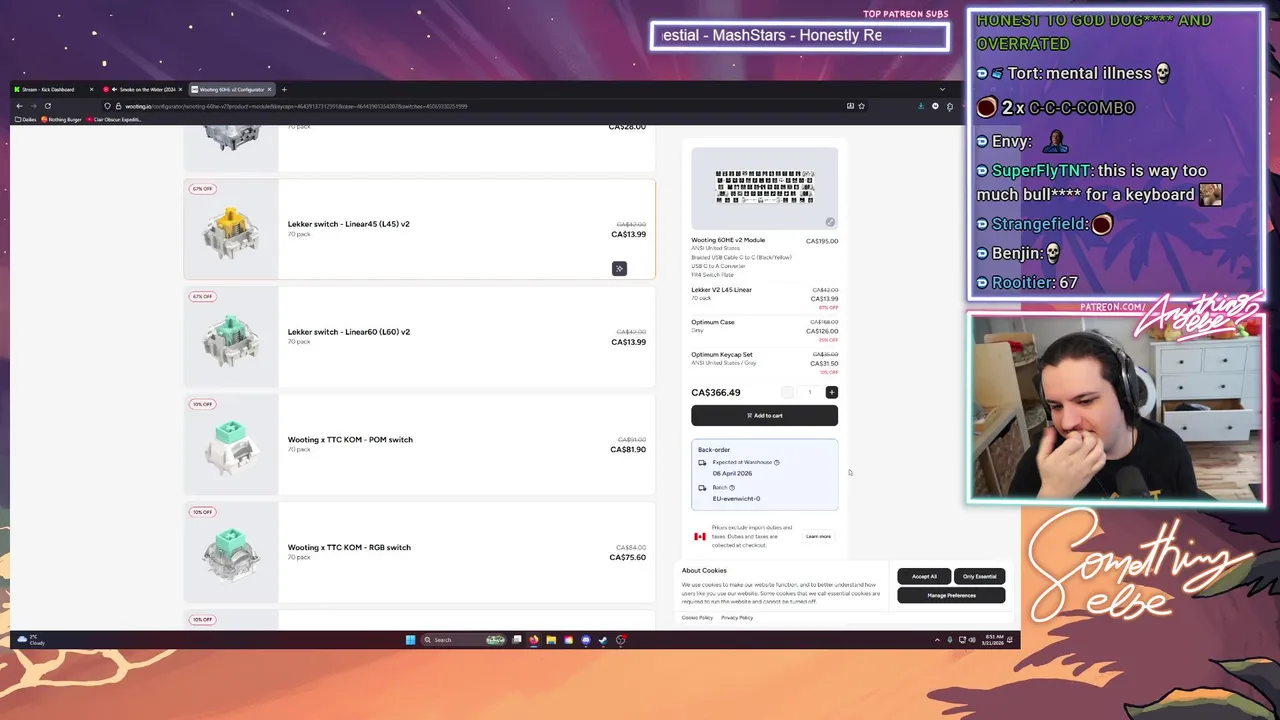Viewport: 1280px width, 720px height.
Task: Bookmark this page with the star icon
Action: coord(861,106)
